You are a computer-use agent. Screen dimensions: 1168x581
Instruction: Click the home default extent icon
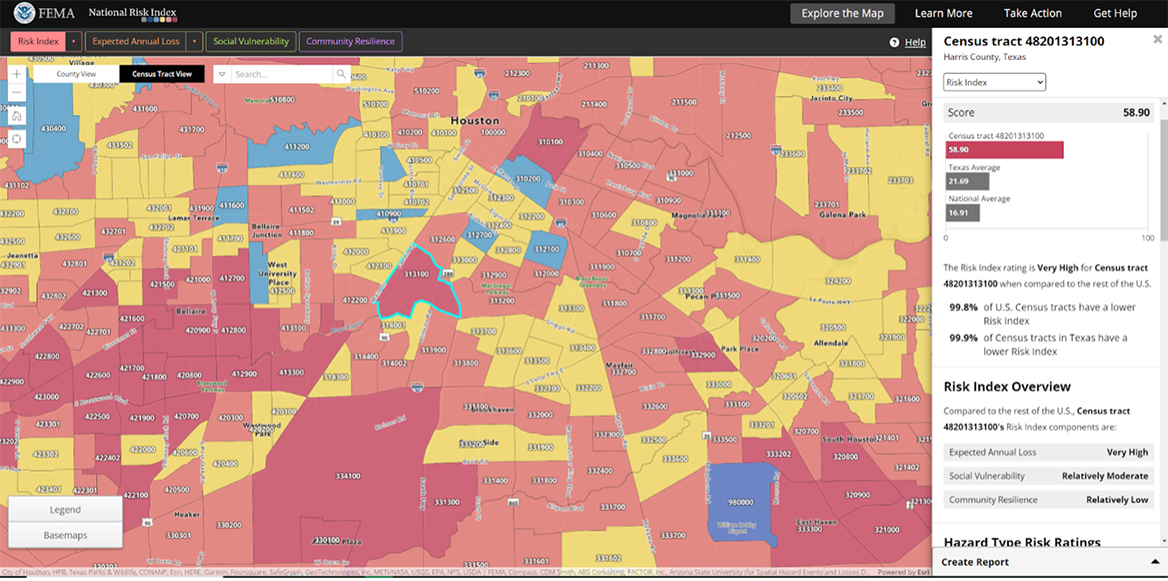point(16,116)
